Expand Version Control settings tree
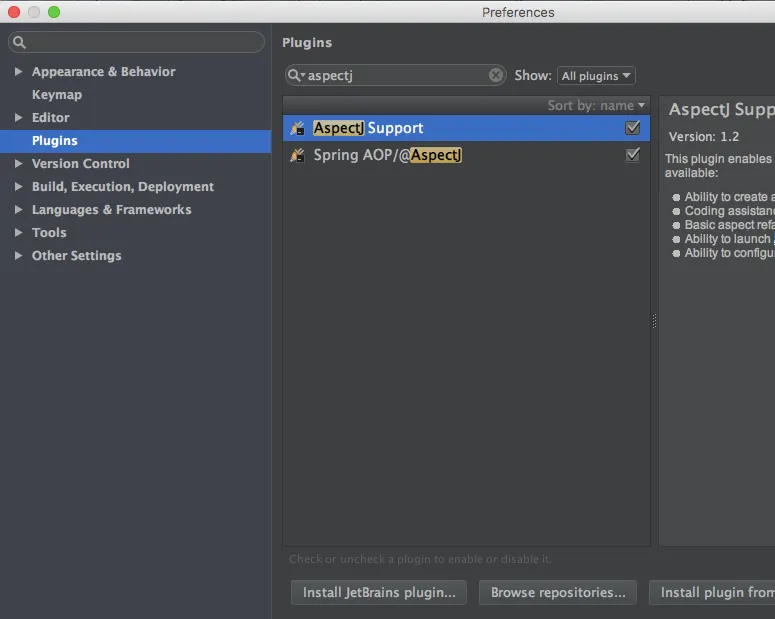The height and width of the screenshot is (619, 775). [18, 164]
